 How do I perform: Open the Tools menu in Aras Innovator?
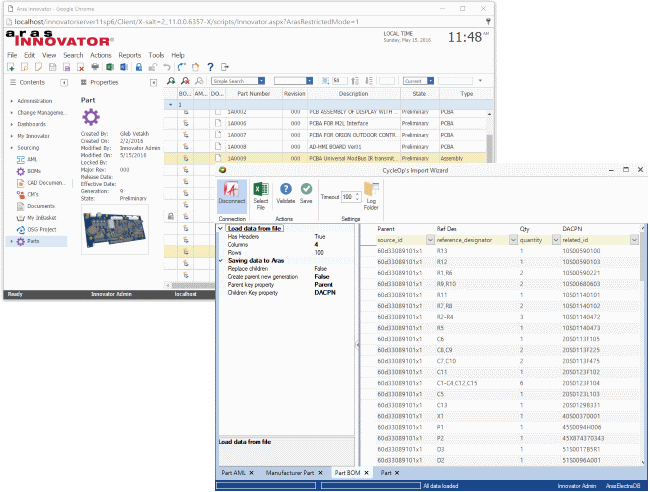156,55
